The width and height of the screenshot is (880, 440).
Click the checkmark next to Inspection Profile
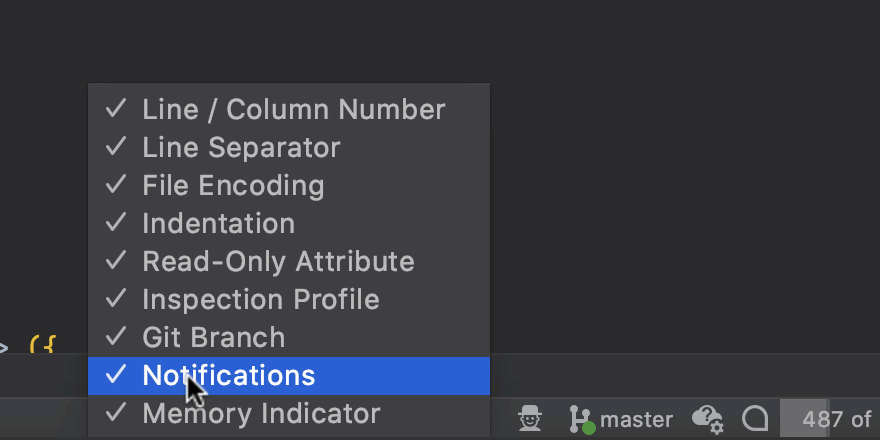point(116,299)
